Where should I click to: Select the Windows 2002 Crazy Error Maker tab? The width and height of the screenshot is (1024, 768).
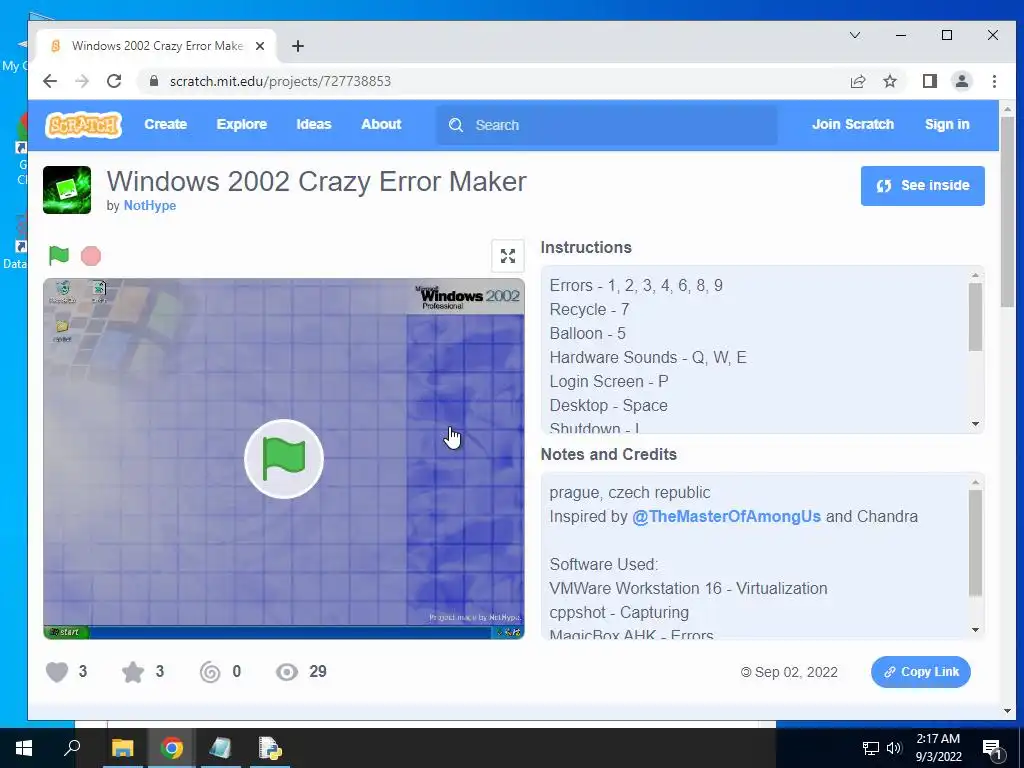157,46
